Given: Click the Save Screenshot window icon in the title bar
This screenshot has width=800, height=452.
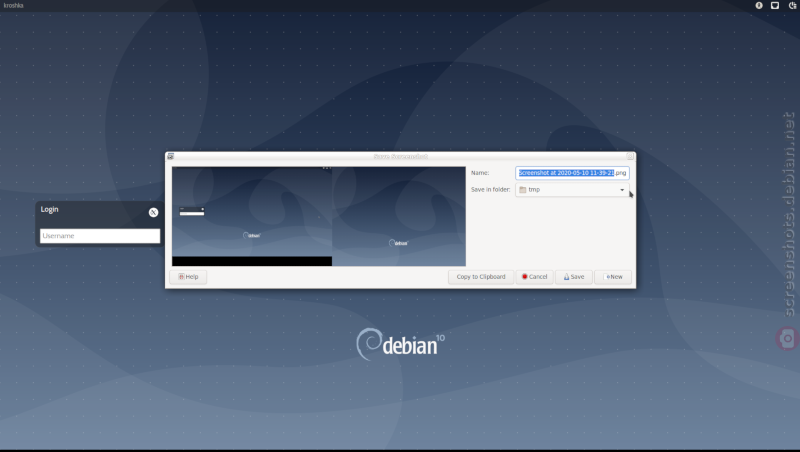Looking at the screenshot, I should click(171, 156).
